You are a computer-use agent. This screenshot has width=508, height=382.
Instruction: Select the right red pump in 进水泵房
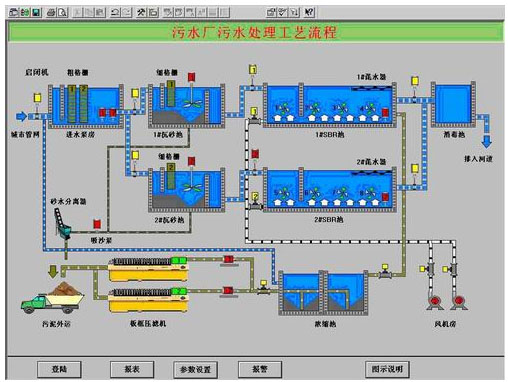click(113, 113)
